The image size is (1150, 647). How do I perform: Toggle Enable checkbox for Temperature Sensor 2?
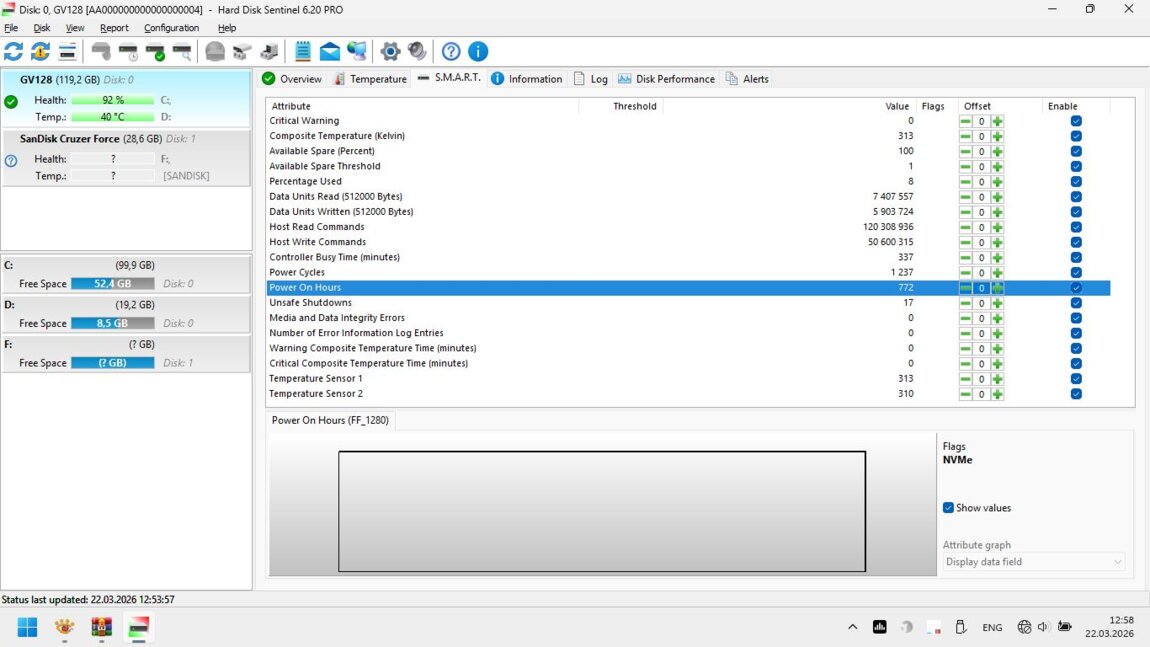pos(1076,394)
